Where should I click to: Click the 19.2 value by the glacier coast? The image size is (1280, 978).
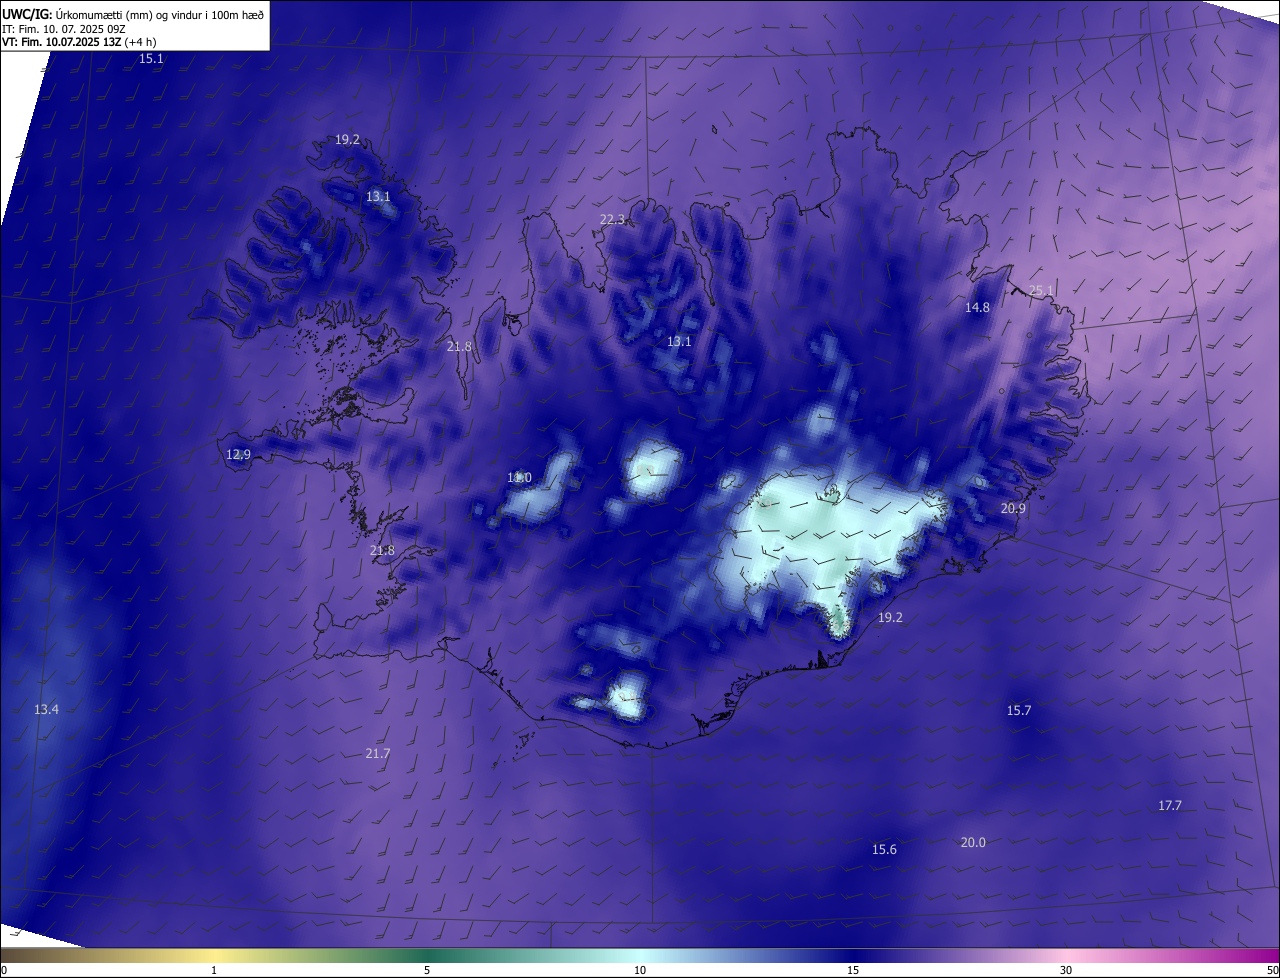tap(890, 618)
